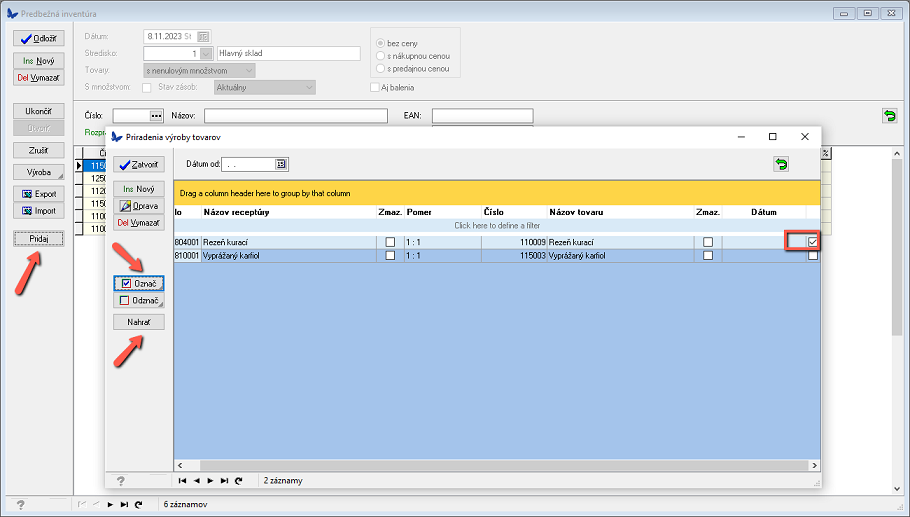
Task: Toggle second Zmaz. checkbox in Rezeň kurací row
Action: click(708, 242)
